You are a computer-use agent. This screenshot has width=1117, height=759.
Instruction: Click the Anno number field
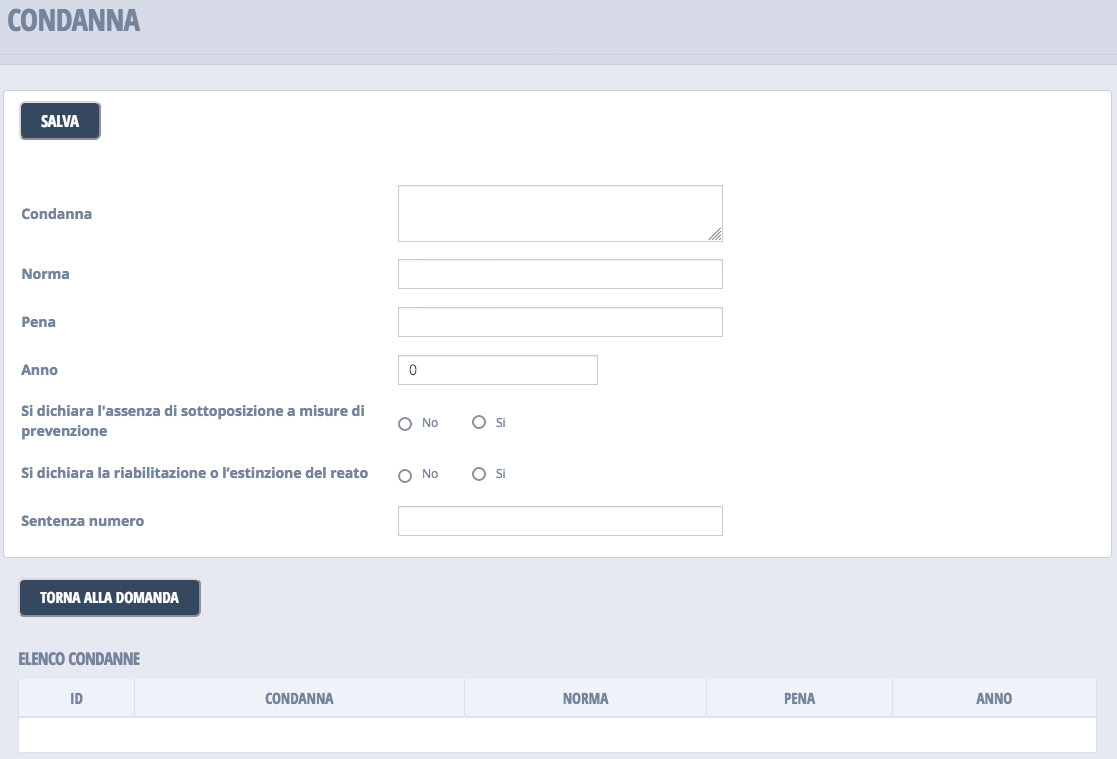click(x=497, y=370)
